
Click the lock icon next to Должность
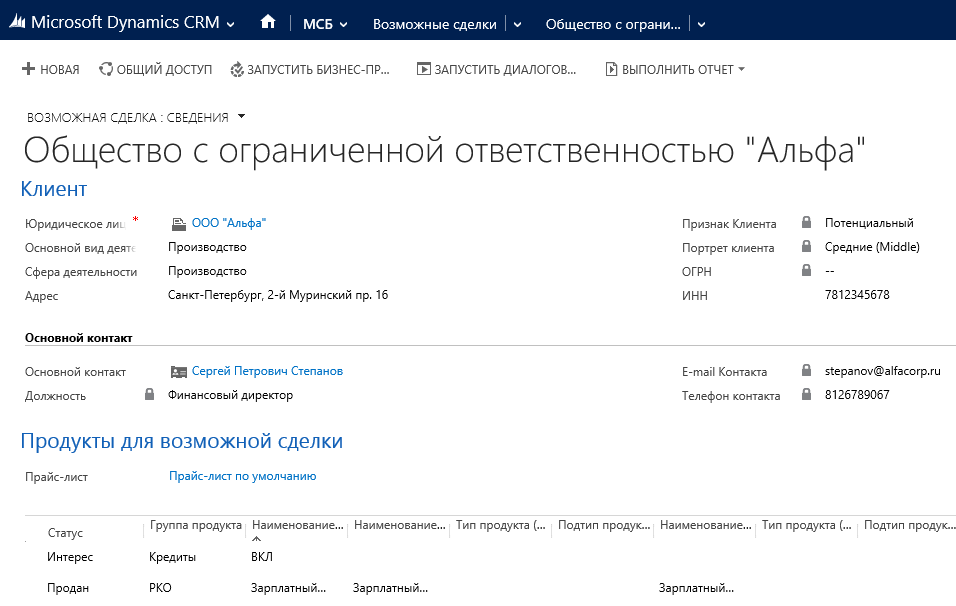149,394
